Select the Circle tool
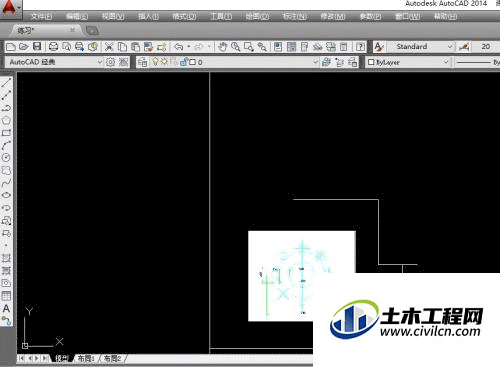Viewport: 500px width, 367px height. 6,158
